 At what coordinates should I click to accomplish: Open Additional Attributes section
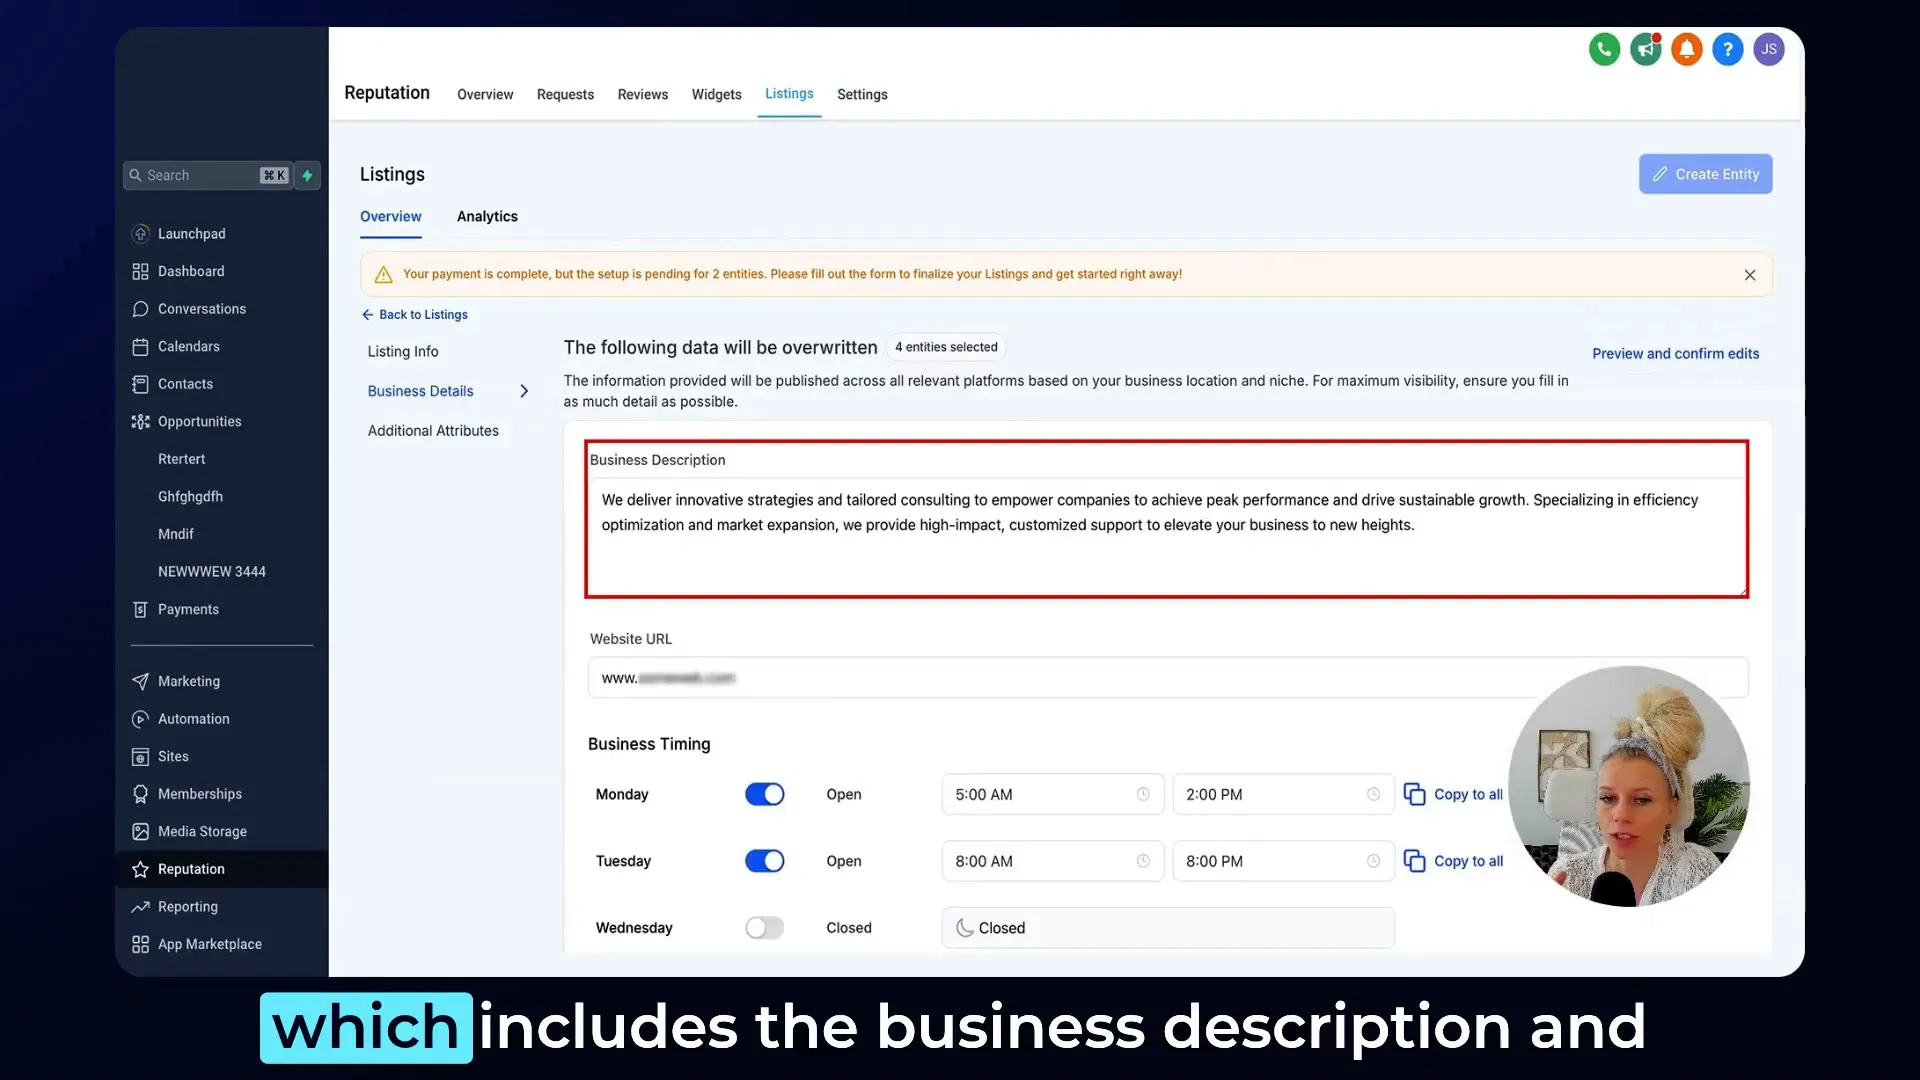(x=433, y=430)
